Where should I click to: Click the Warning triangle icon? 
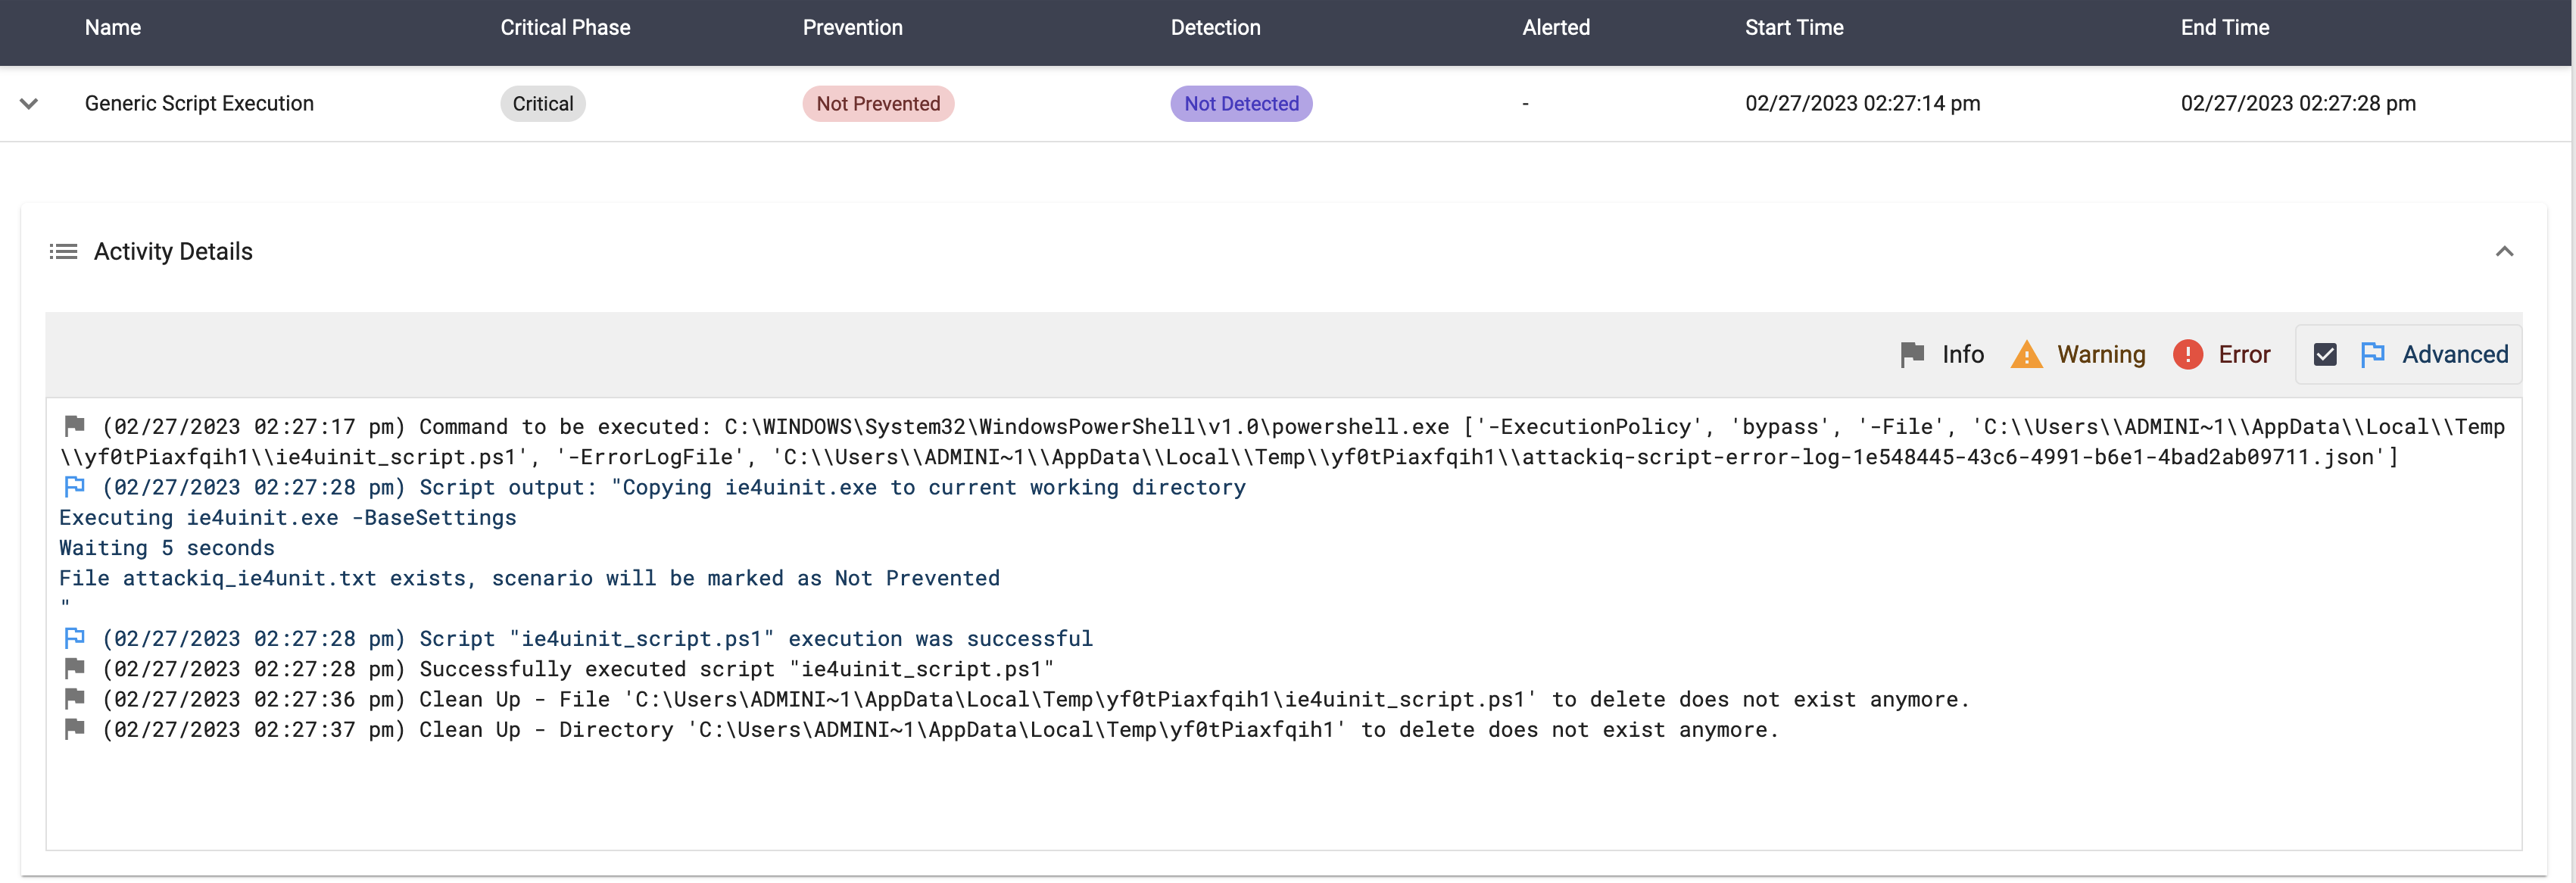coord(2026,354)
